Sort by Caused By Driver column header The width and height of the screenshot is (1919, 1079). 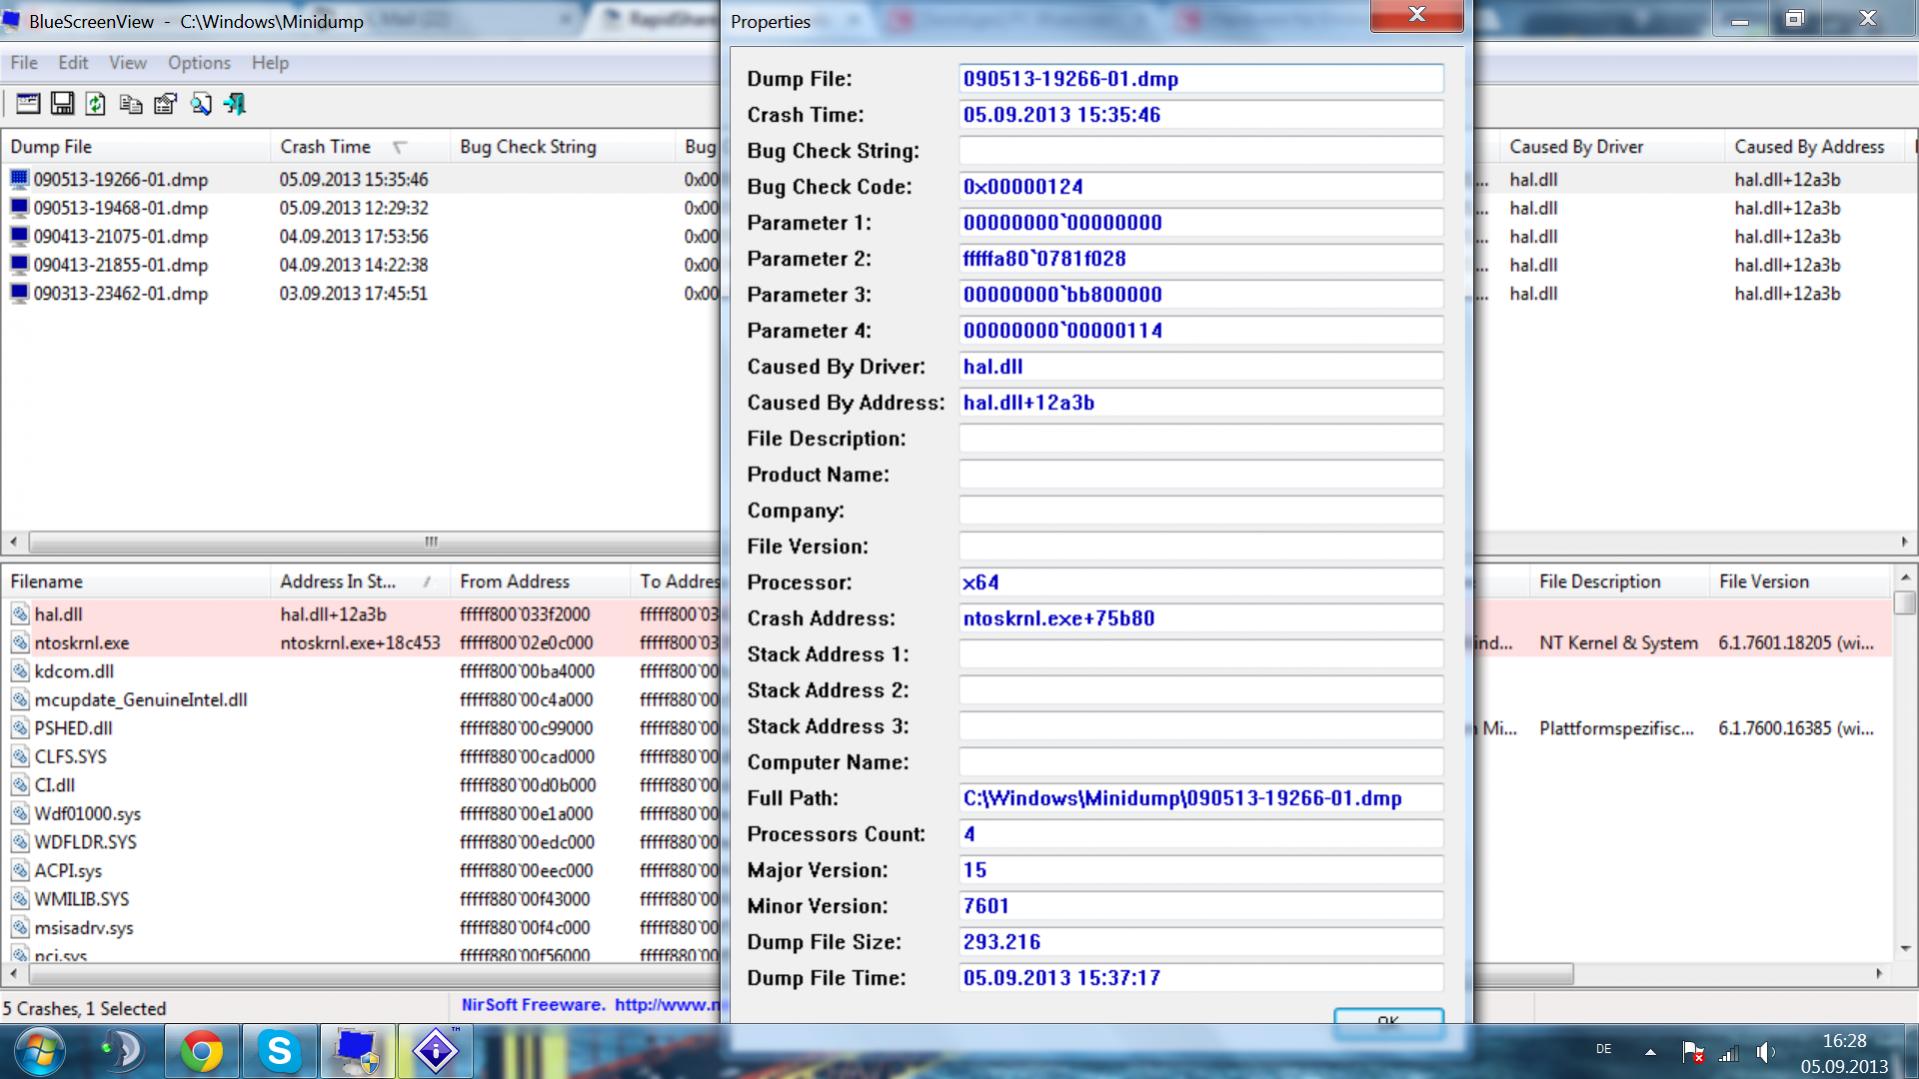pos(1611,147)
